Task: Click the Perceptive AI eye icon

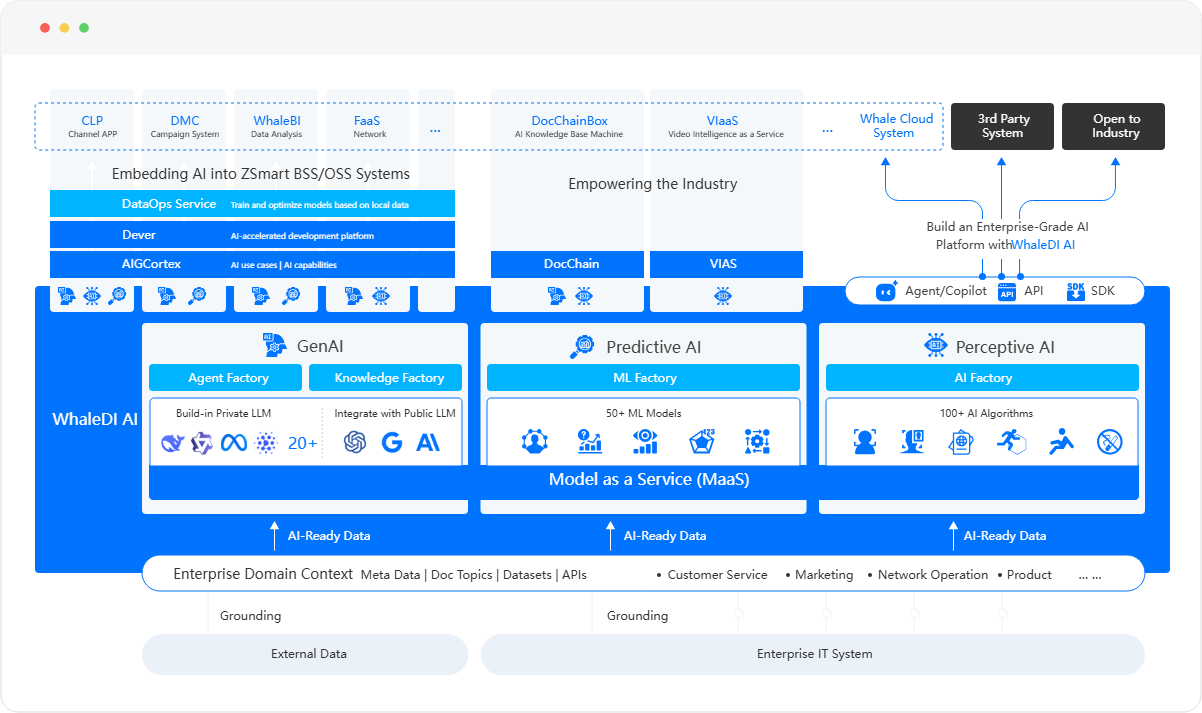Action: (936, 346)
